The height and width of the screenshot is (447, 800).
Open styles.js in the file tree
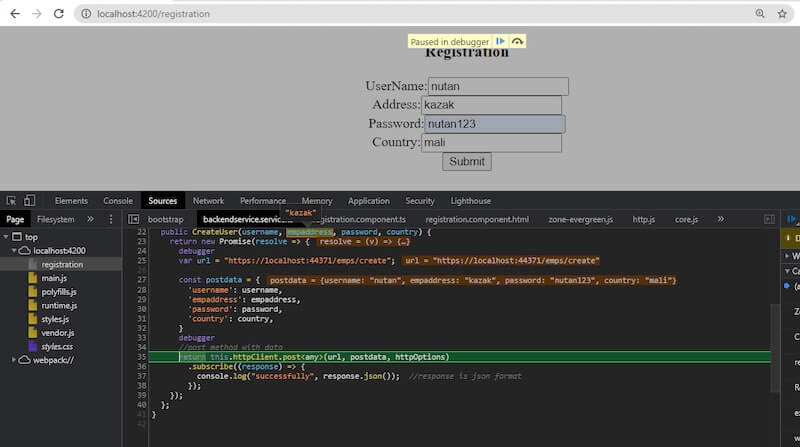pyautogui.click(x=55, y=319)
